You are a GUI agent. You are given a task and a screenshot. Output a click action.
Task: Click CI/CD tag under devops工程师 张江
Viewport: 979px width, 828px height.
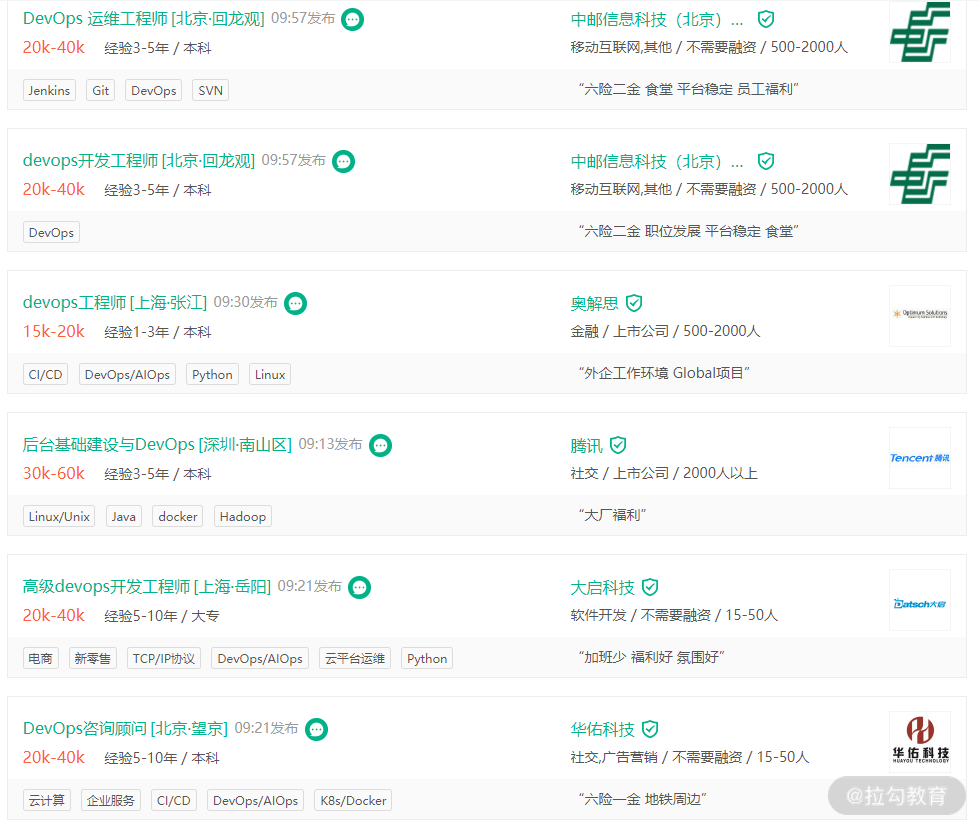pyautogui.click(x=46, y=375)
